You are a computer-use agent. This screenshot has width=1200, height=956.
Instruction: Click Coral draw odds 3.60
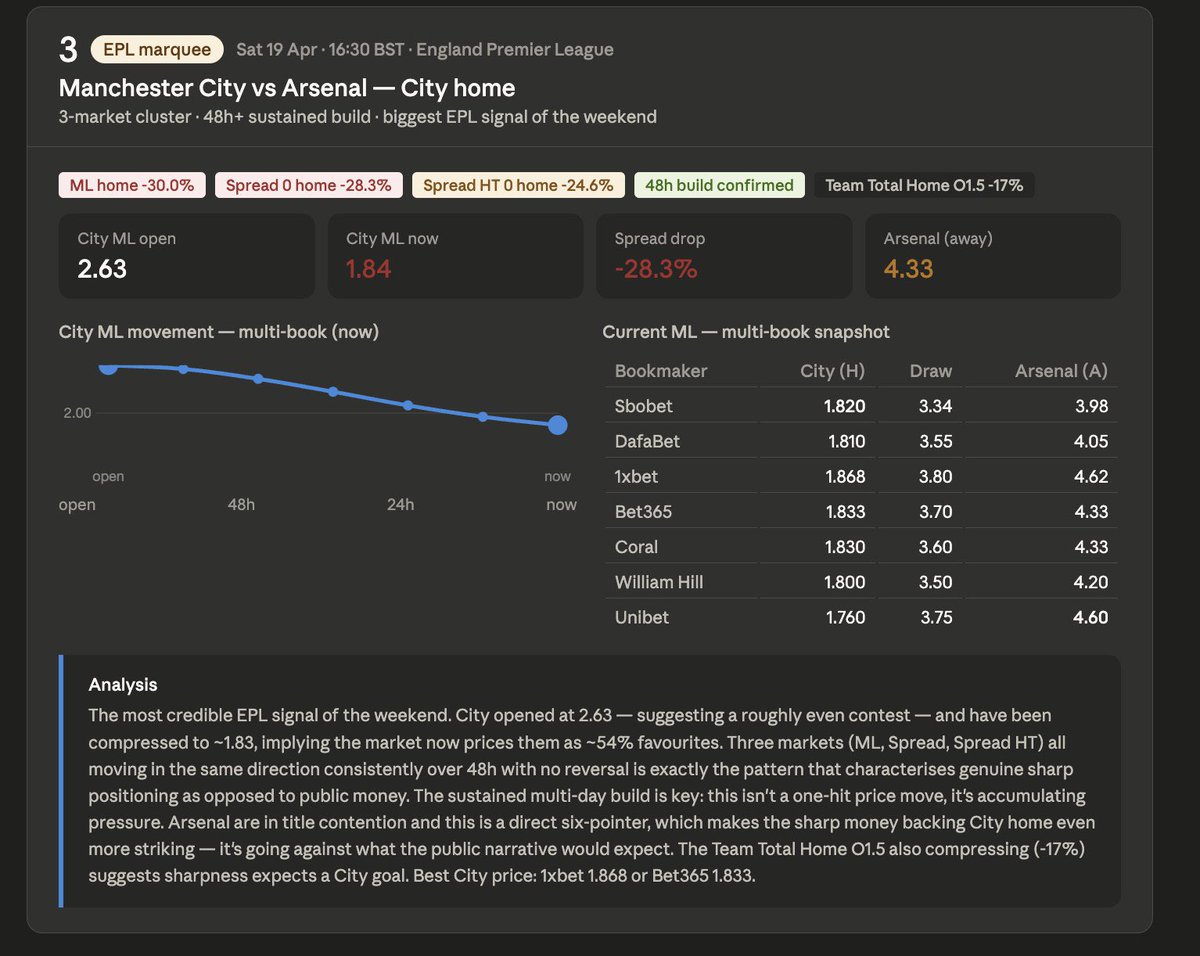click(x=936, y=547)
